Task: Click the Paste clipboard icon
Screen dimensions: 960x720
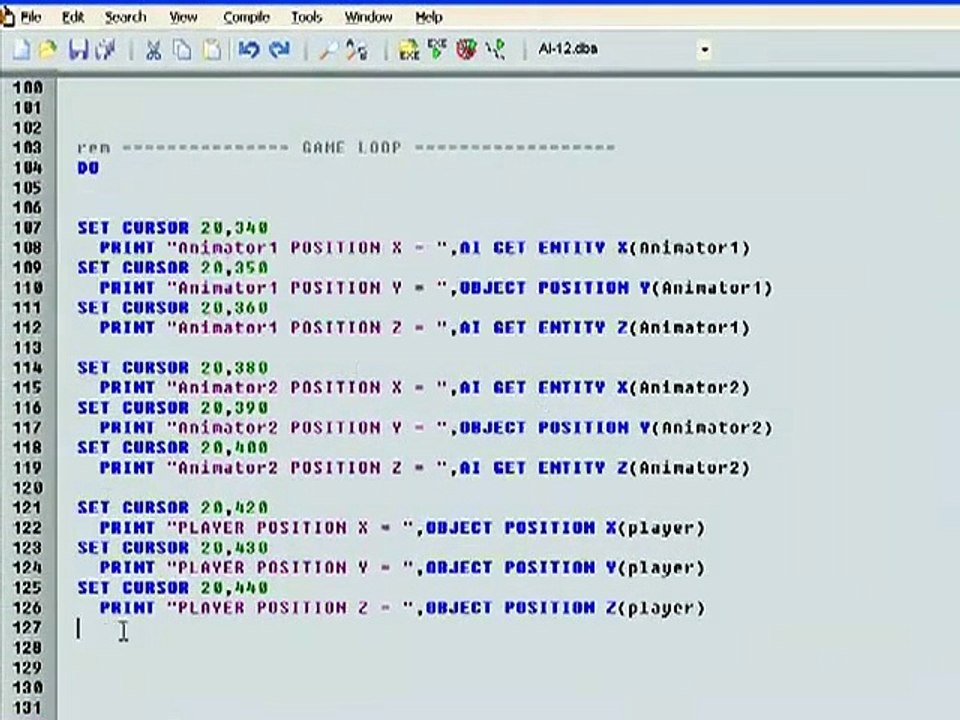Action: [212, 50]
